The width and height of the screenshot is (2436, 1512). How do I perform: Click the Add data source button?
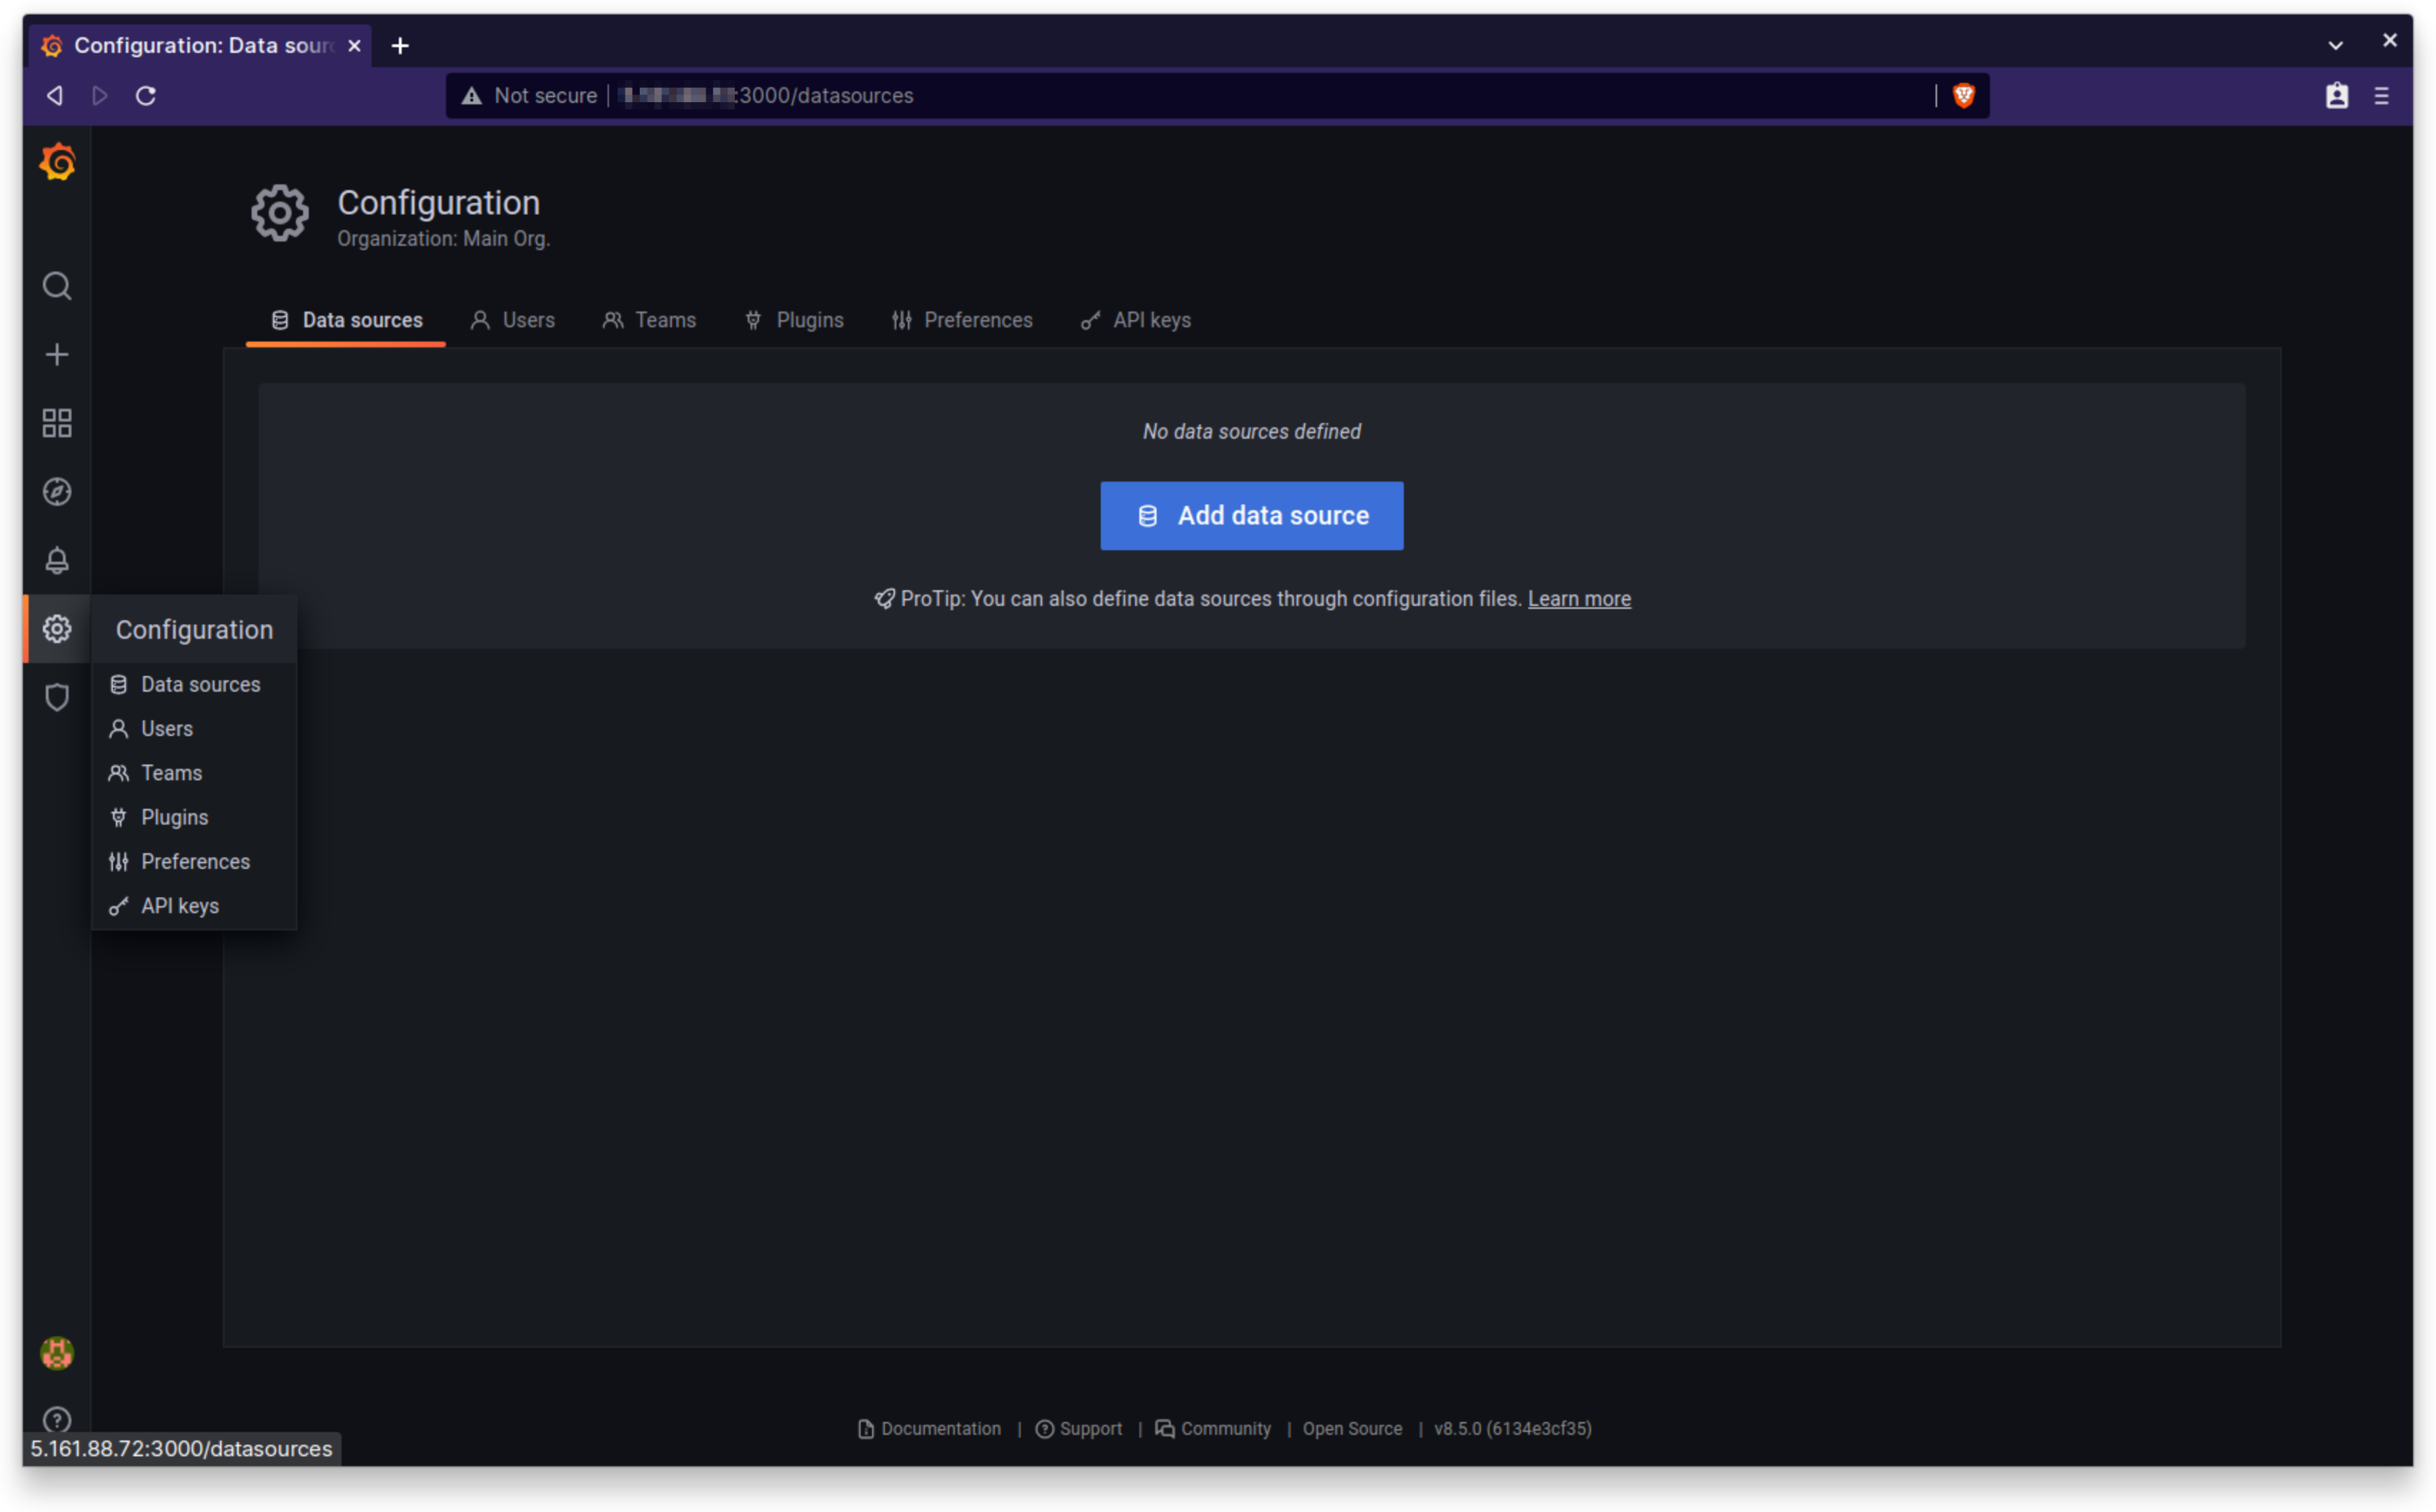point(1251,515)
